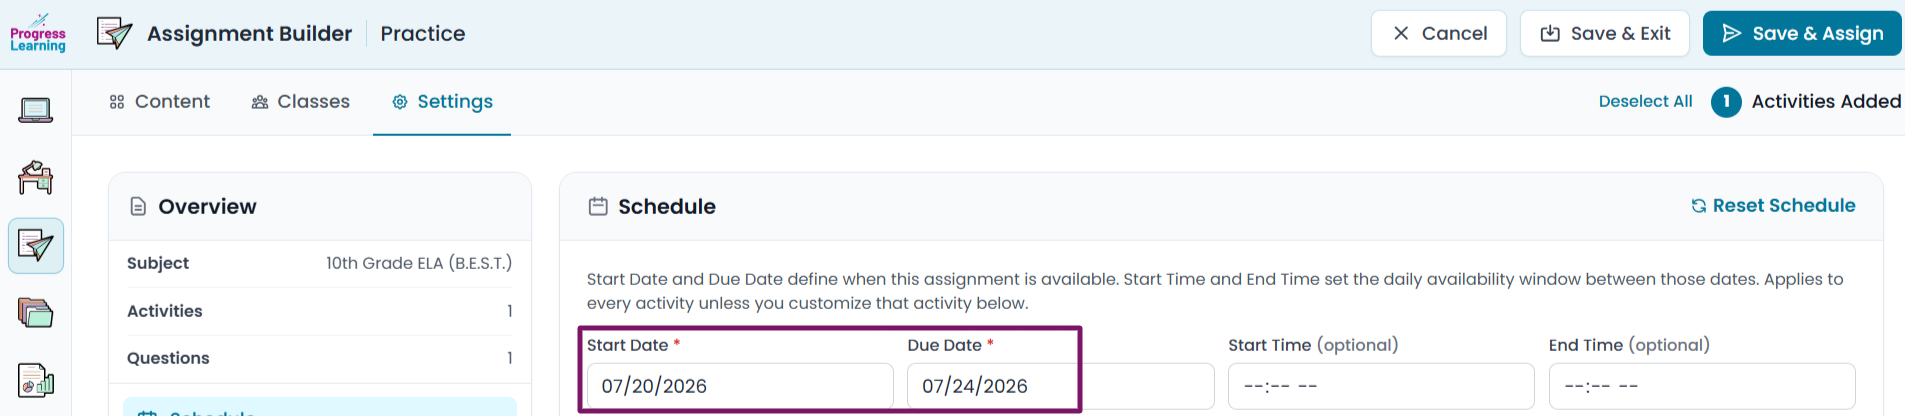Open the stacked folders sidebar icon
The width and height of the screenshot is (1905, 416).
[36, 314]
